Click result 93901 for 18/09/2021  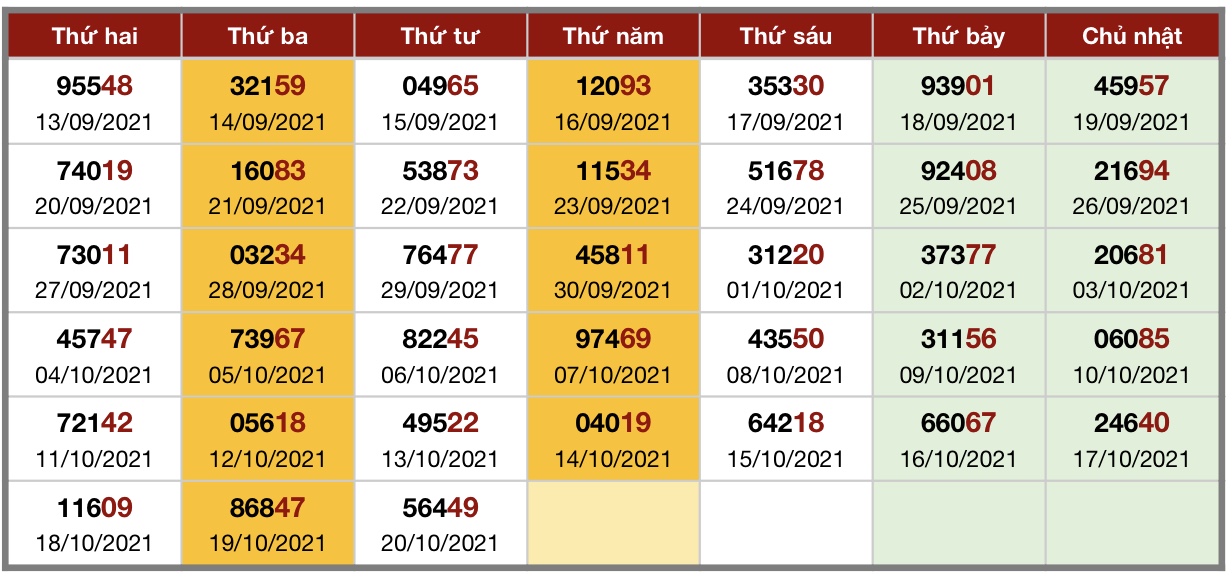pos(959,102)
